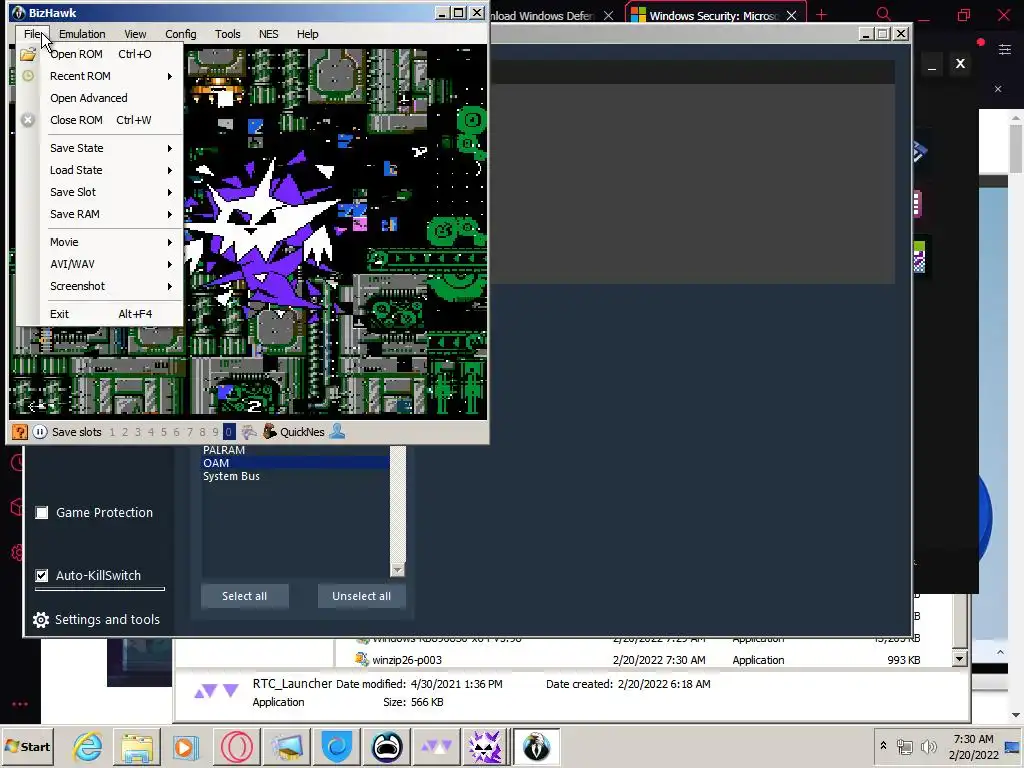The height and width of the screenshot is (768, 1024).
Task: Select save slot 1 in status bar
Action: [112, 432]
